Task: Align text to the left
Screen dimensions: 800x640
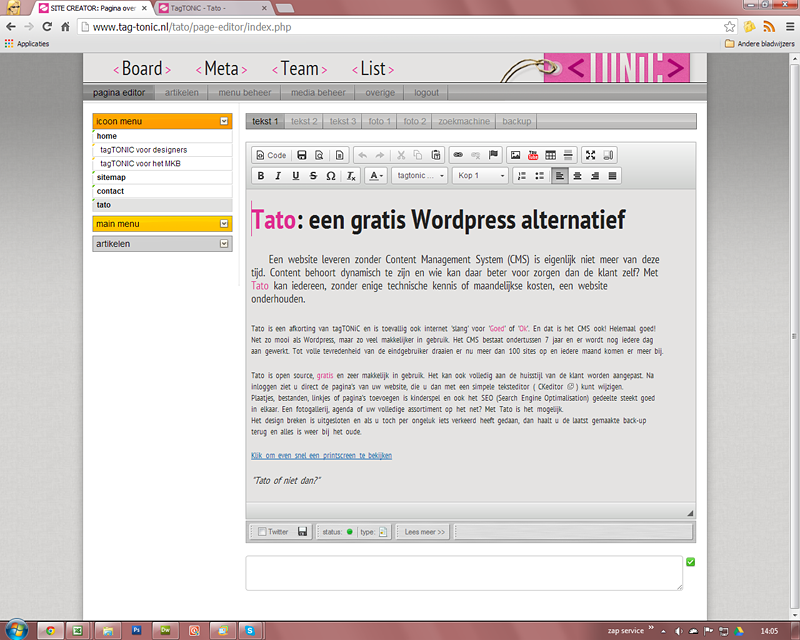Action: 560,176
